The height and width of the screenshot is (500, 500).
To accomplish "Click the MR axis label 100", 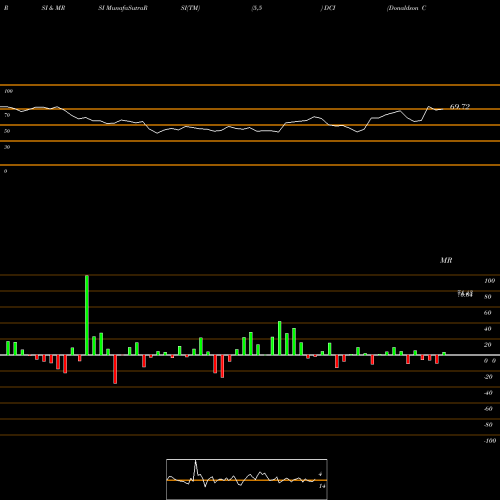I will [x=489, y=281].
